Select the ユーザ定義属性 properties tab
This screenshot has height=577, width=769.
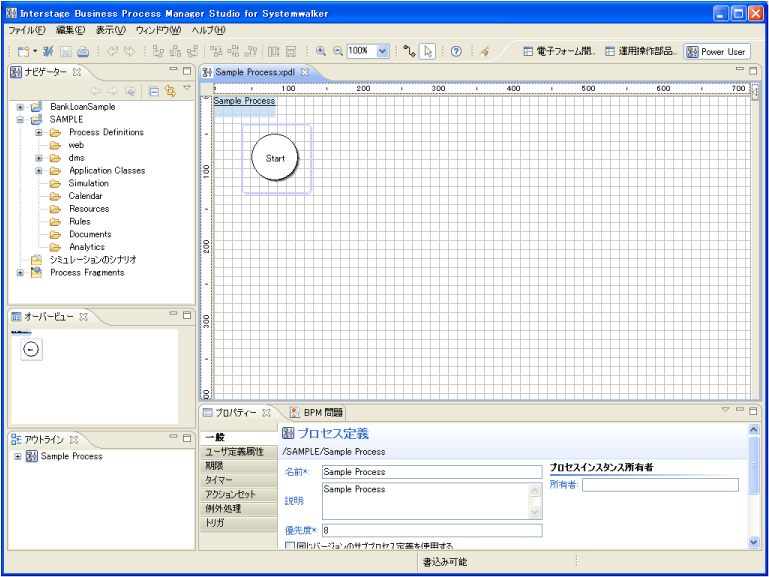tap(238, 452)
